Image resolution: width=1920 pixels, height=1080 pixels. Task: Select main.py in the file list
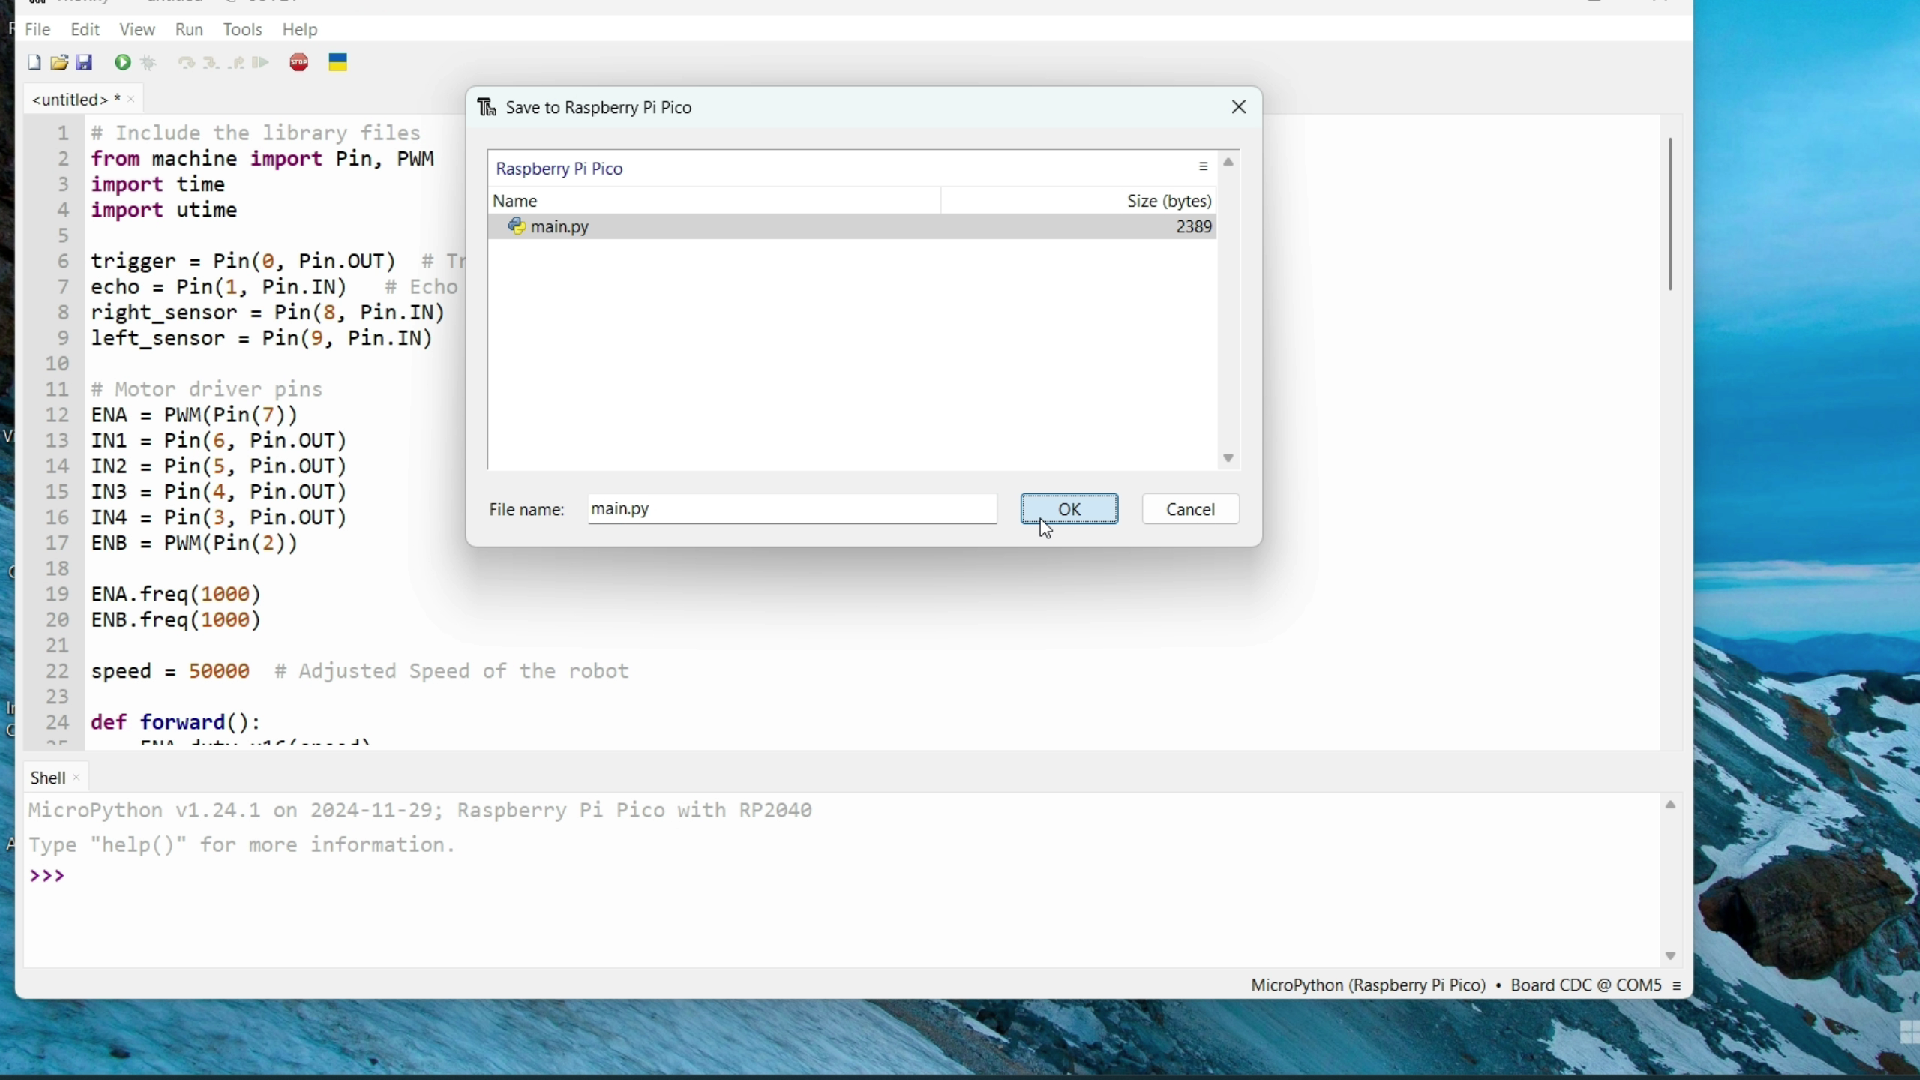[x=560, y=228]
